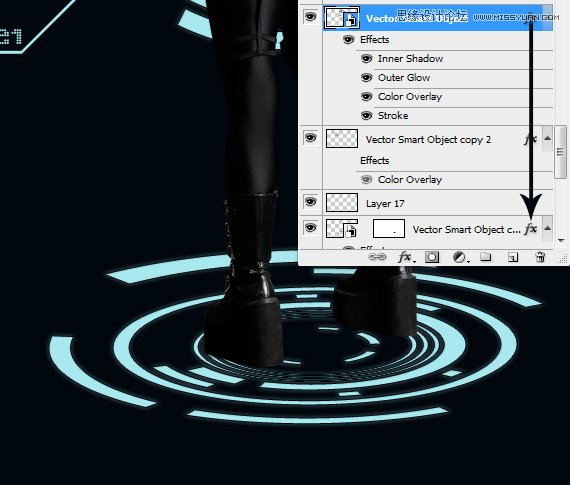The width and height of the screenshot is (570, 485).
Task: Click the layers panel scrollbar thumb
Action: click(560, 152)
